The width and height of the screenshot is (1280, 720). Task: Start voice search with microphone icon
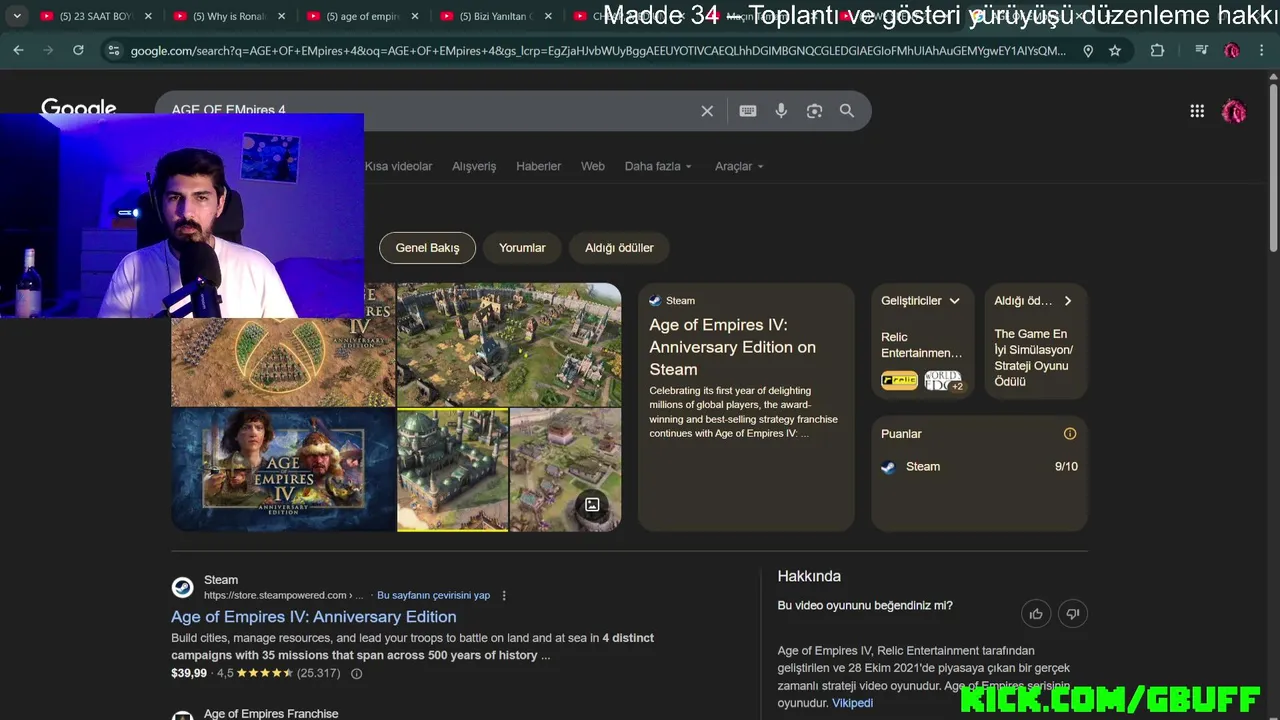pyautogui.click(x=781, y=111)
